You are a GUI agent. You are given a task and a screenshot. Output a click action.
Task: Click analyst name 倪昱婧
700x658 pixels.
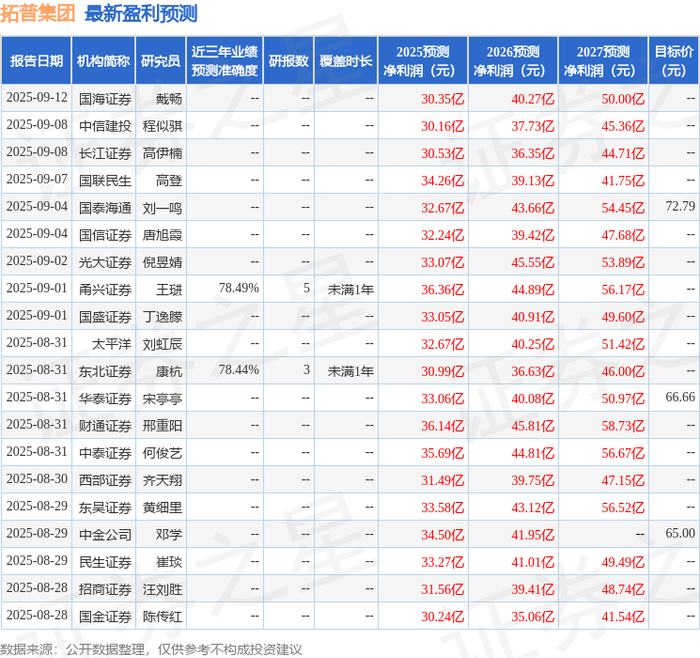(x=162, y=262)
